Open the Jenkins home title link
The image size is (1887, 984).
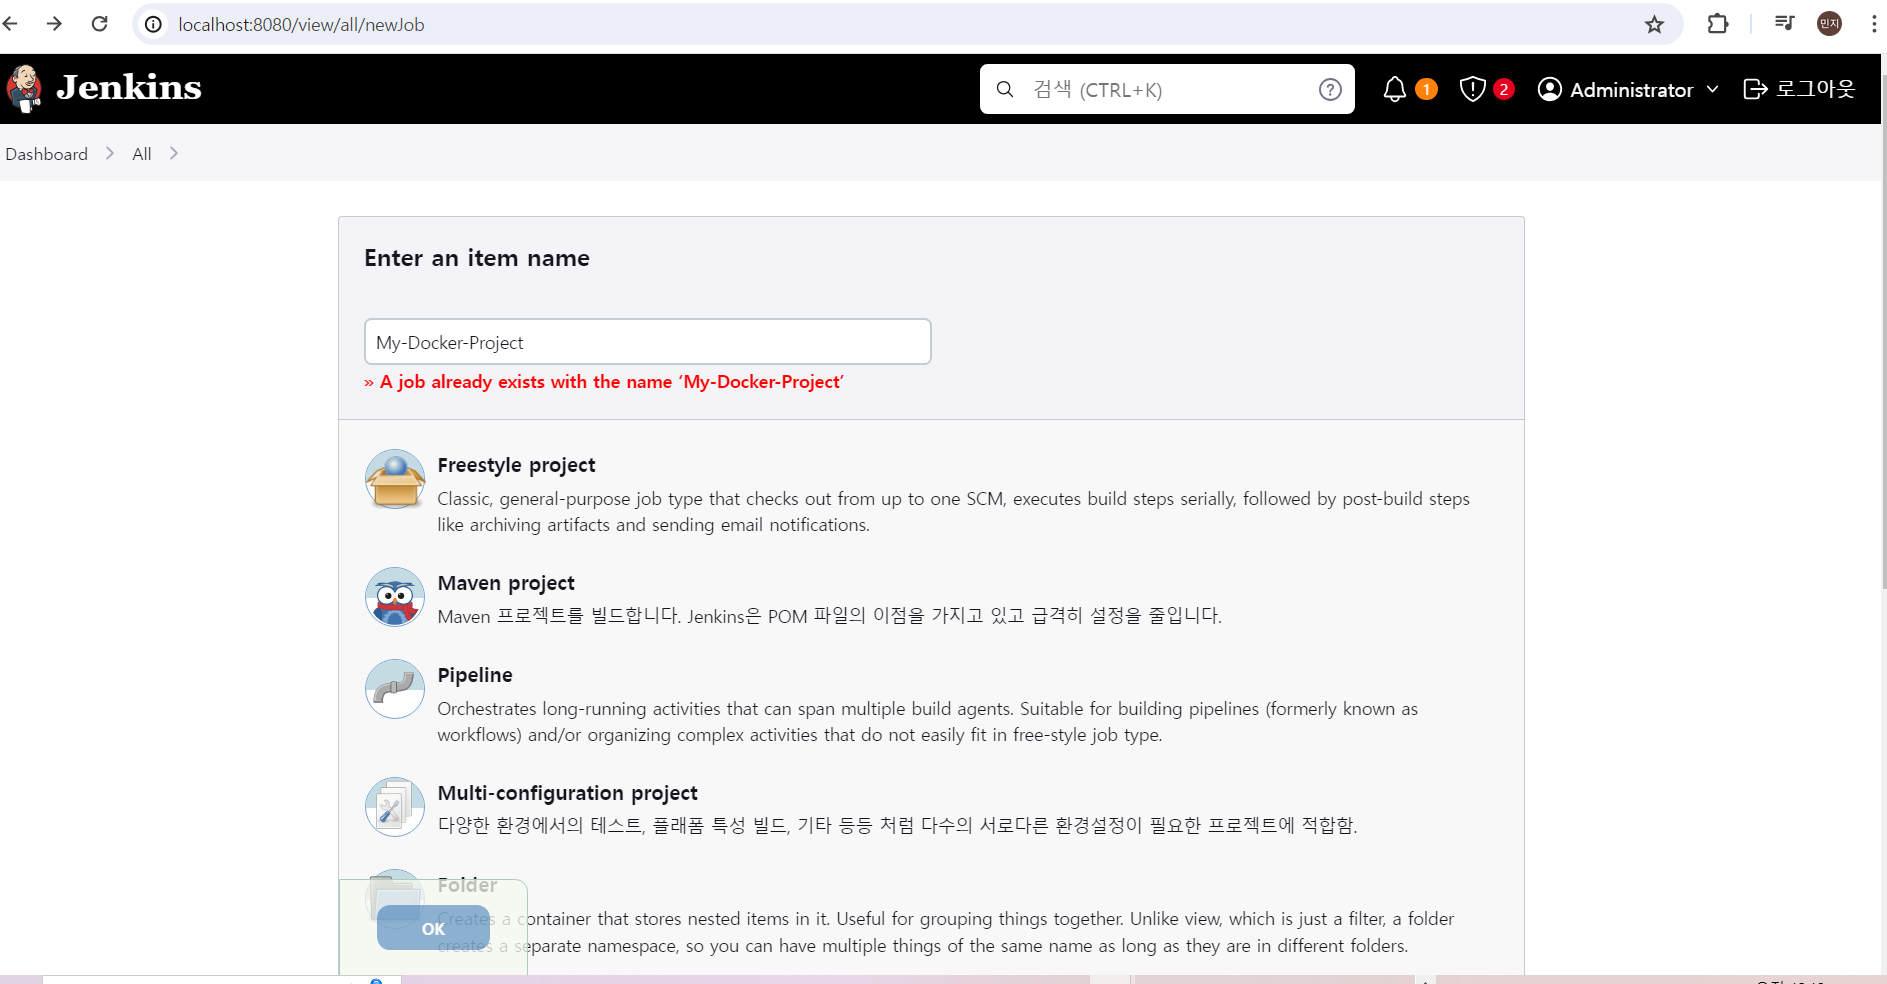[x=129, y=88]
